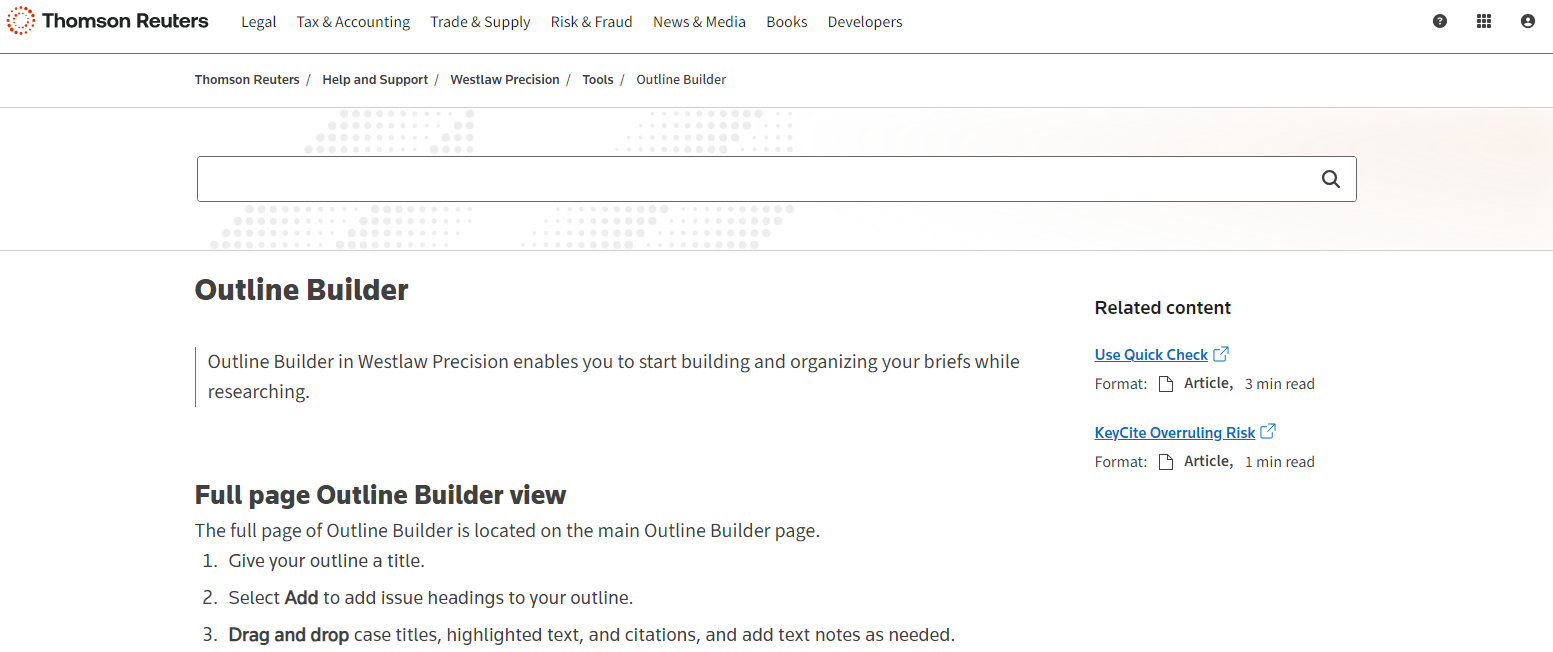Click the '3 min read' text

pyautogui.click(x=1280, y=384)
